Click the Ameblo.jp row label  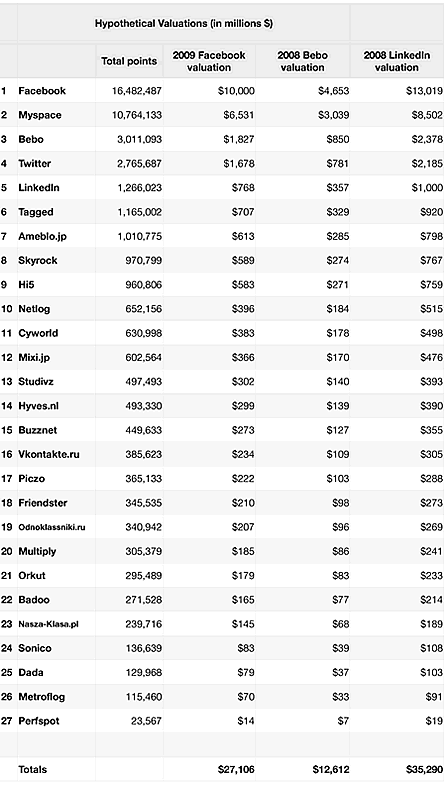tap(42, 236)
